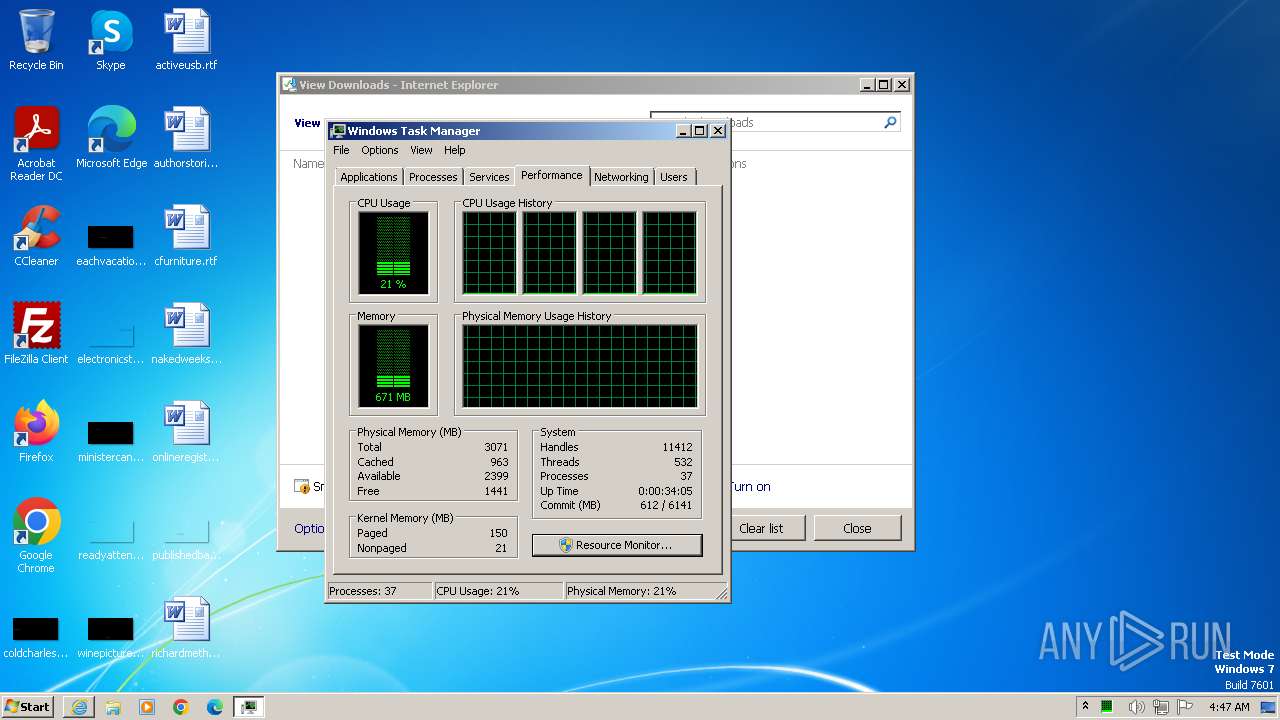Click the Handles count row
Image resolution: width=1280 pixels, height=720 pixels.
point(616,447)
